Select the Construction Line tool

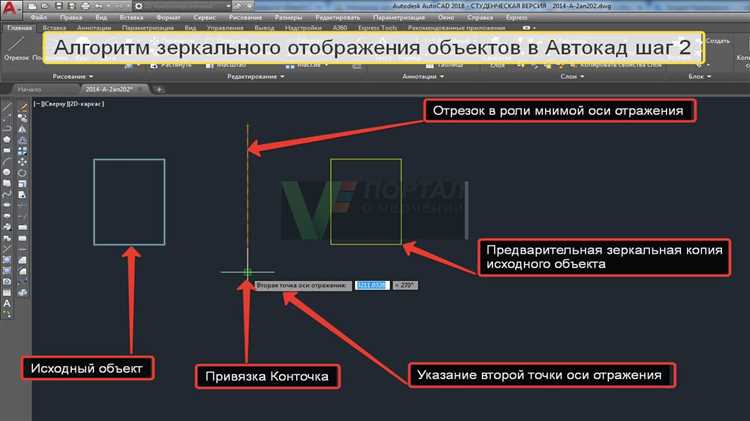(x=7, y=118)
